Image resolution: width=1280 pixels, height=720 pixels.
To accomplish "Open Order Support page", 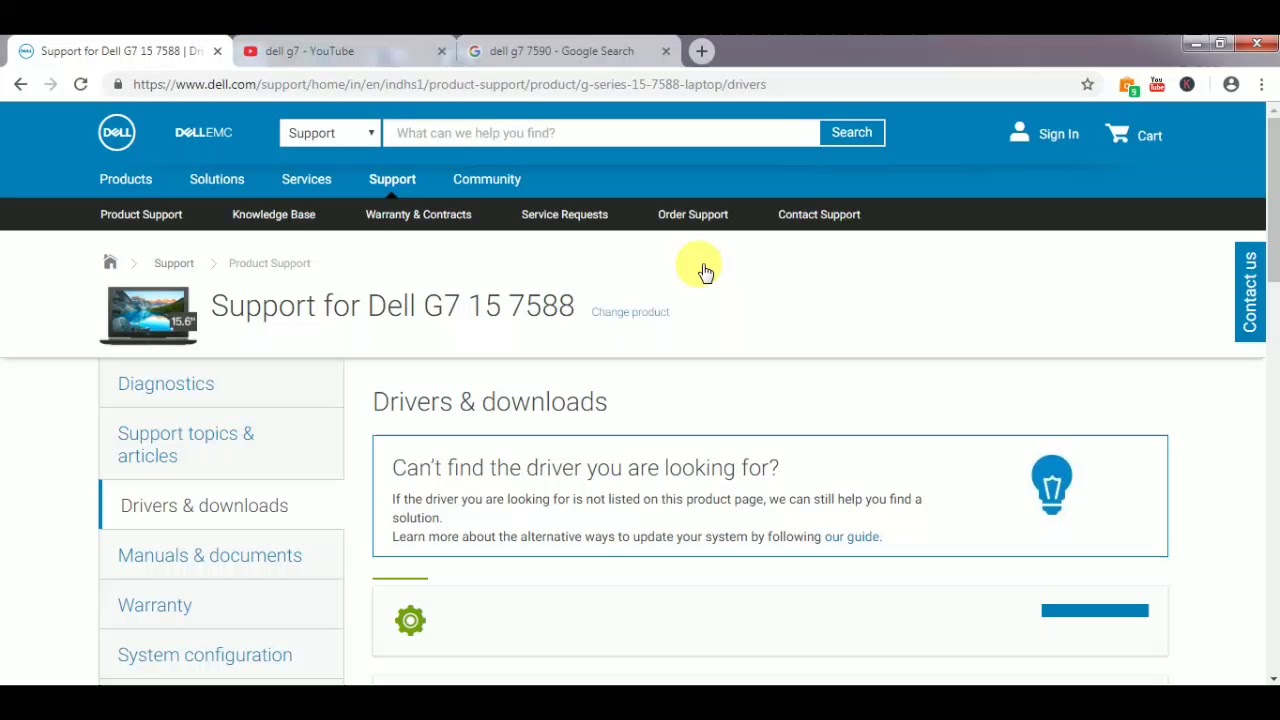I will pos(693,214).
